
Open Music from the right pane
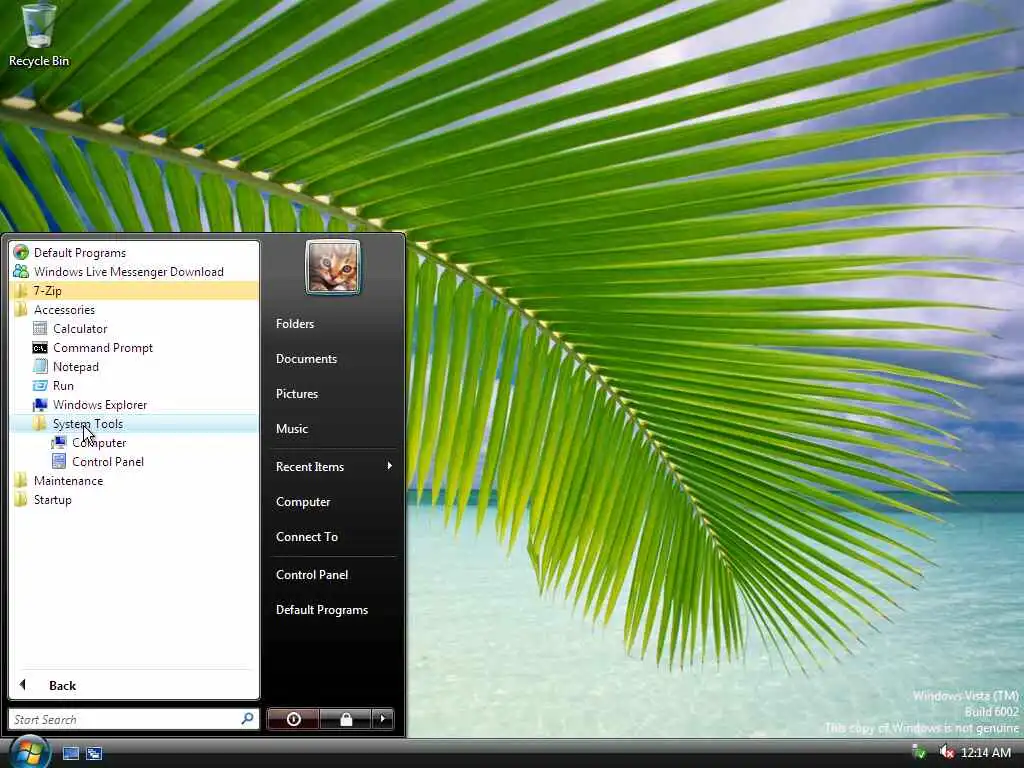333,428
